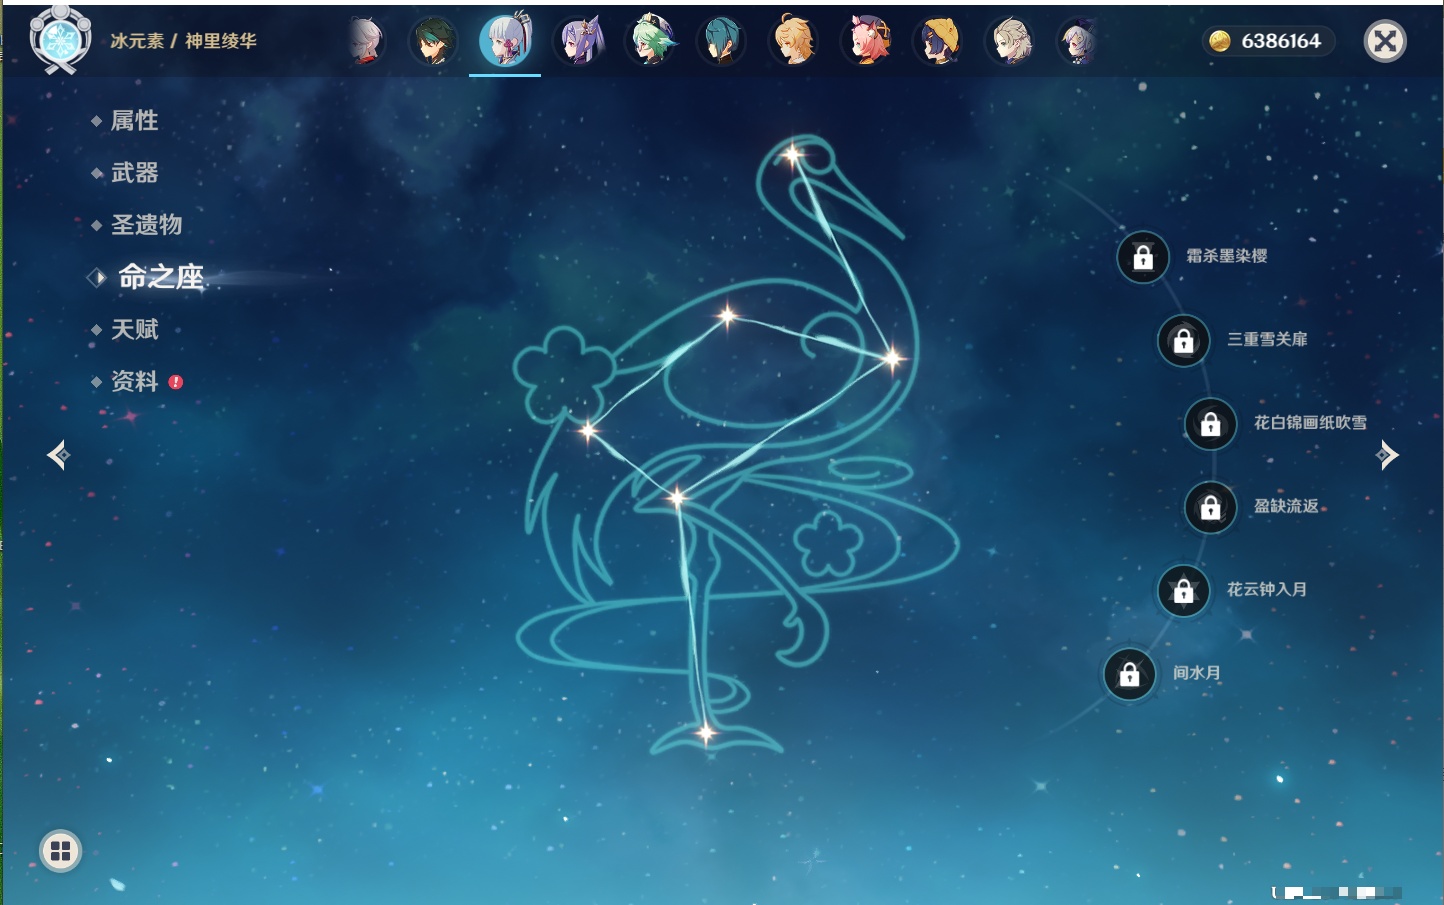Select the green-haired Sucrose portrait

click(651, 42)
